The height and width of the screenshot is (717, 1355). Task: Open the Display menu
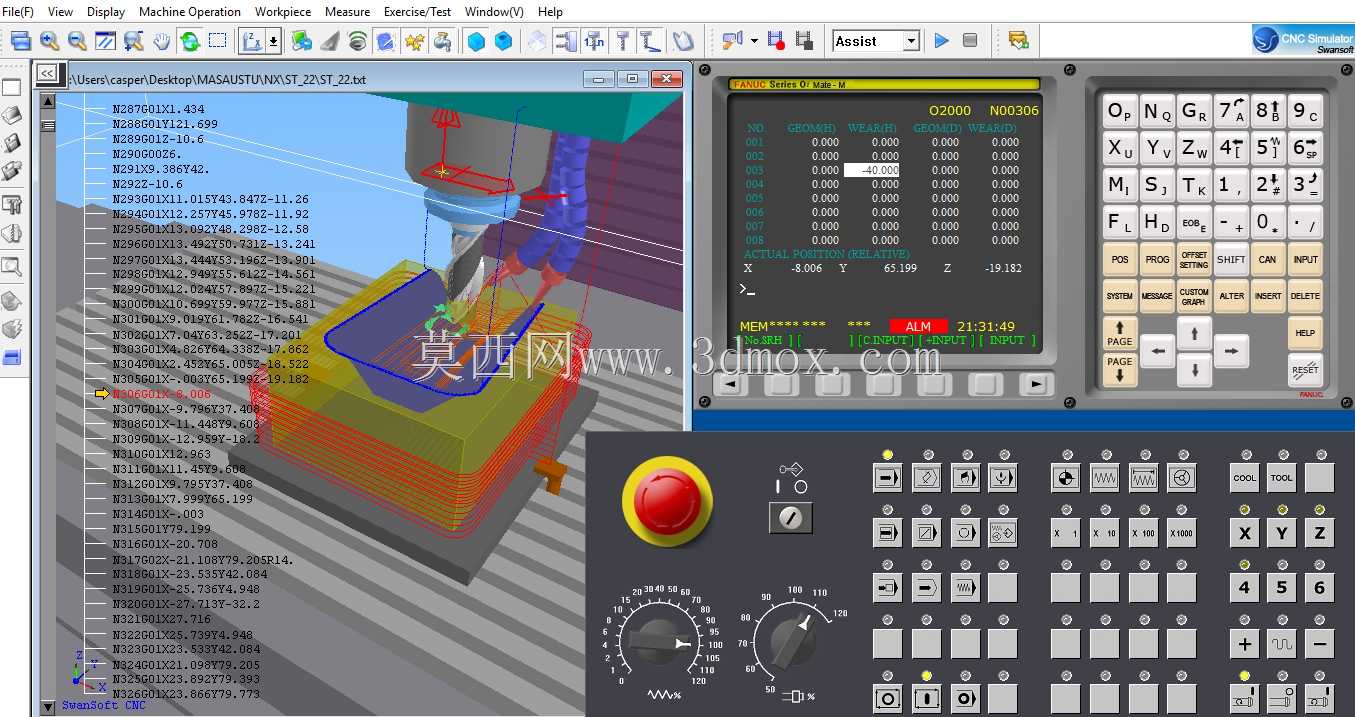click(106, 12)
